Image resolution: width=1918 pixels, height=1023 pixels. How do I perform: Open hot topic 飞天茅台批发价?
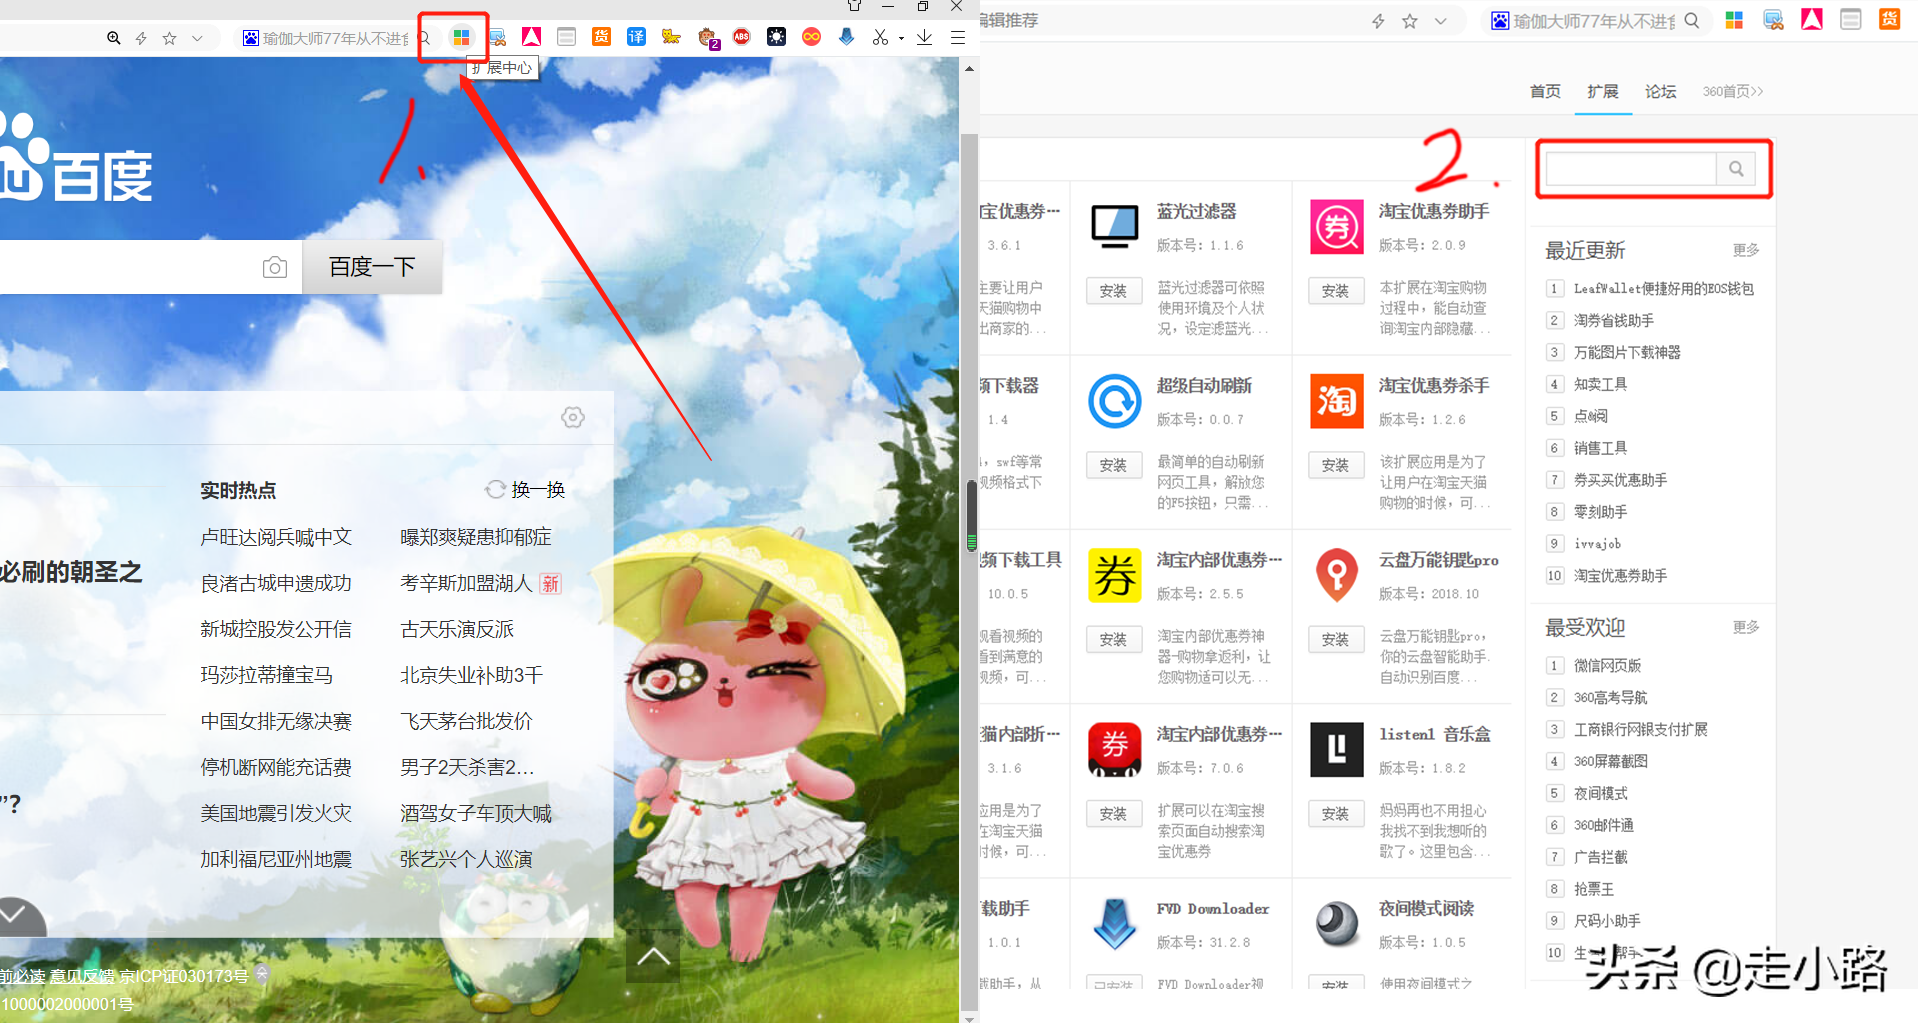point(466,721)
